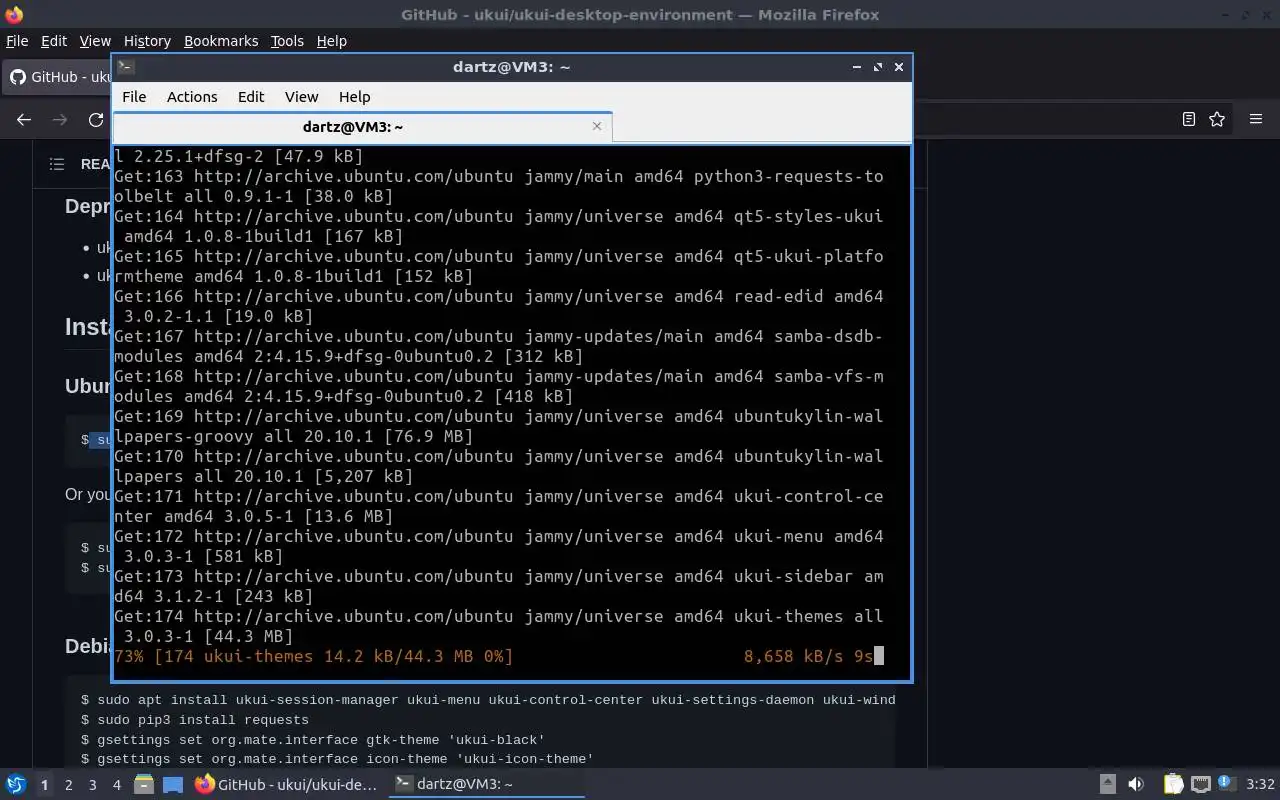Open terminal View menu
Viewport: 1280px width, 800px height.
(301, 97)
